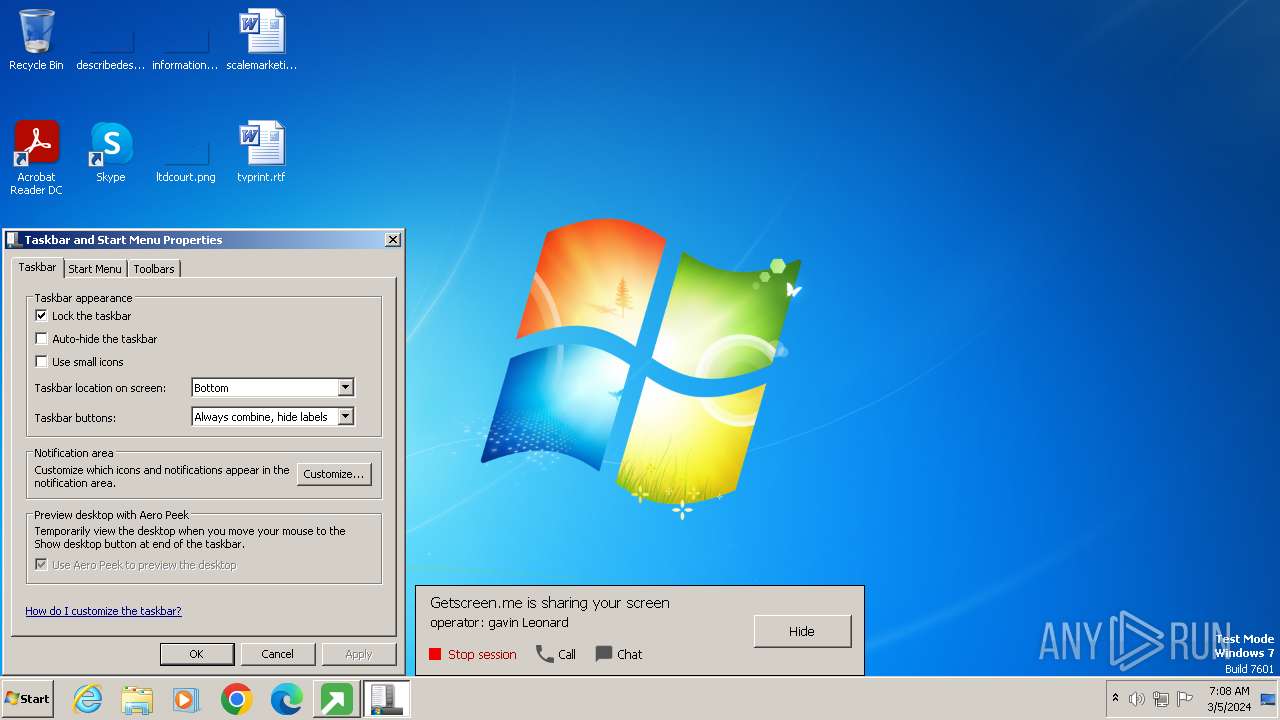Click the Customize... button
Image resolution: width=1280 pixels, height=720 pixels.
pos(334,474)
